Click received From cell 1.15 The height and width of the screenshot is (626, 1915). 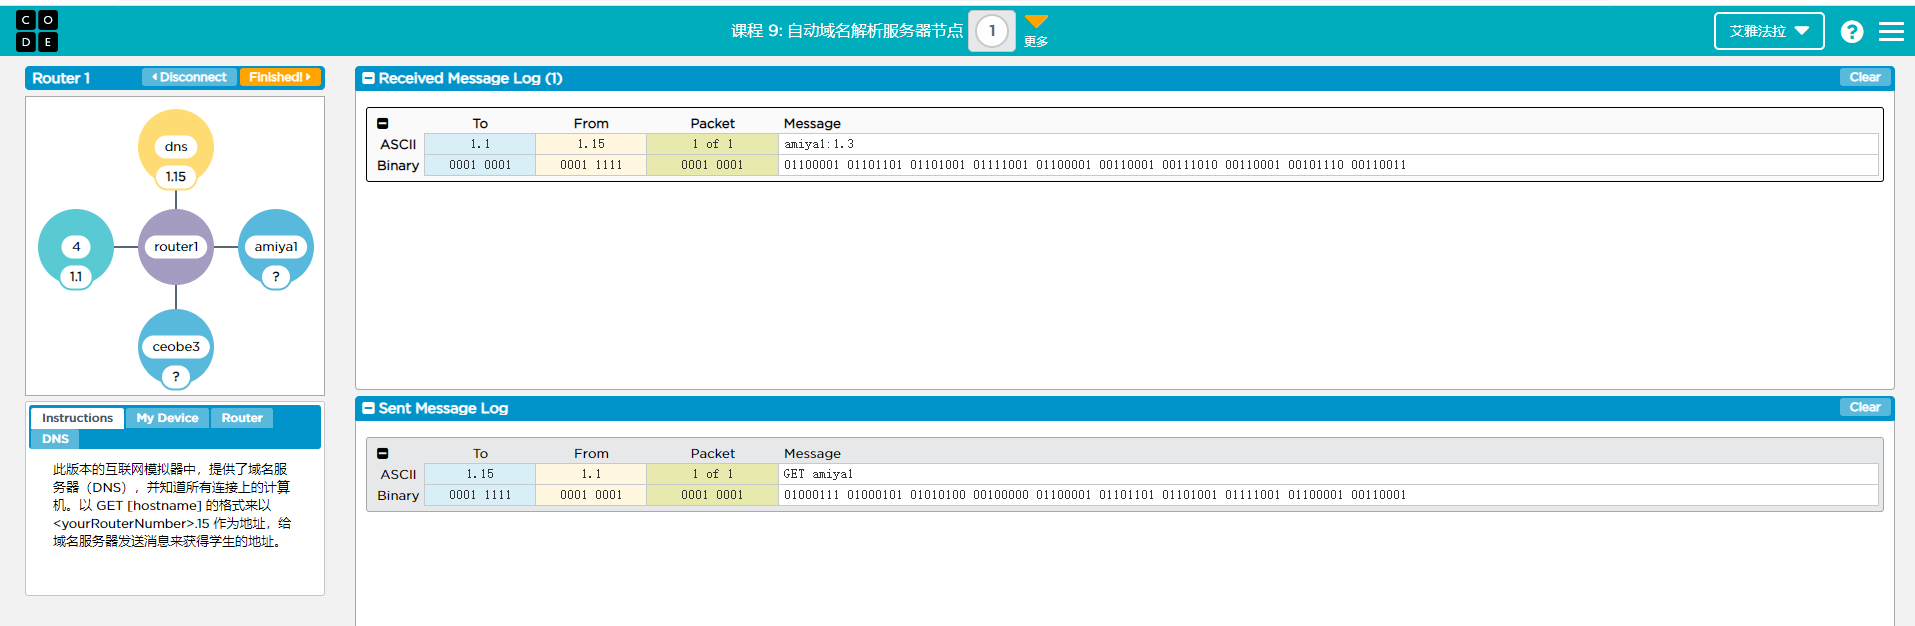(x=591, y=144)
